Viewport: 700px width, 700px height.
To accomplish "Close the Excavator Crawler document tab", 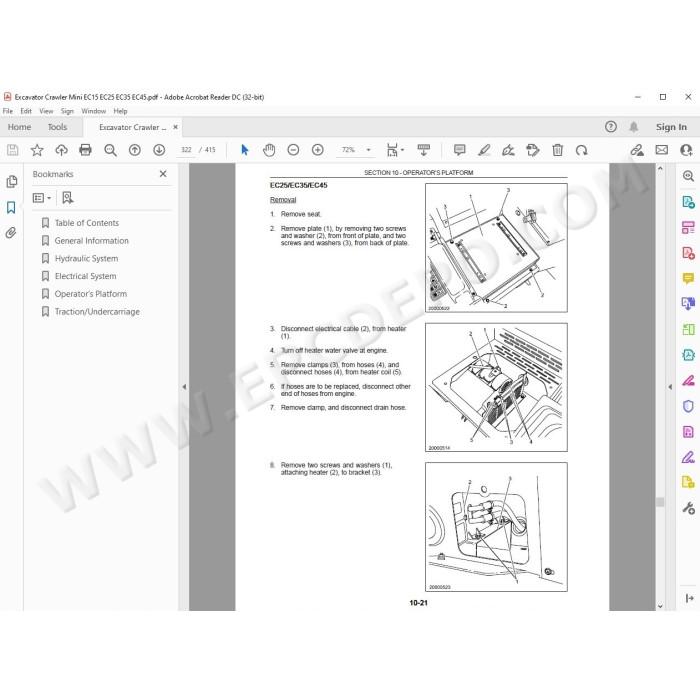I will click(175, 127).
